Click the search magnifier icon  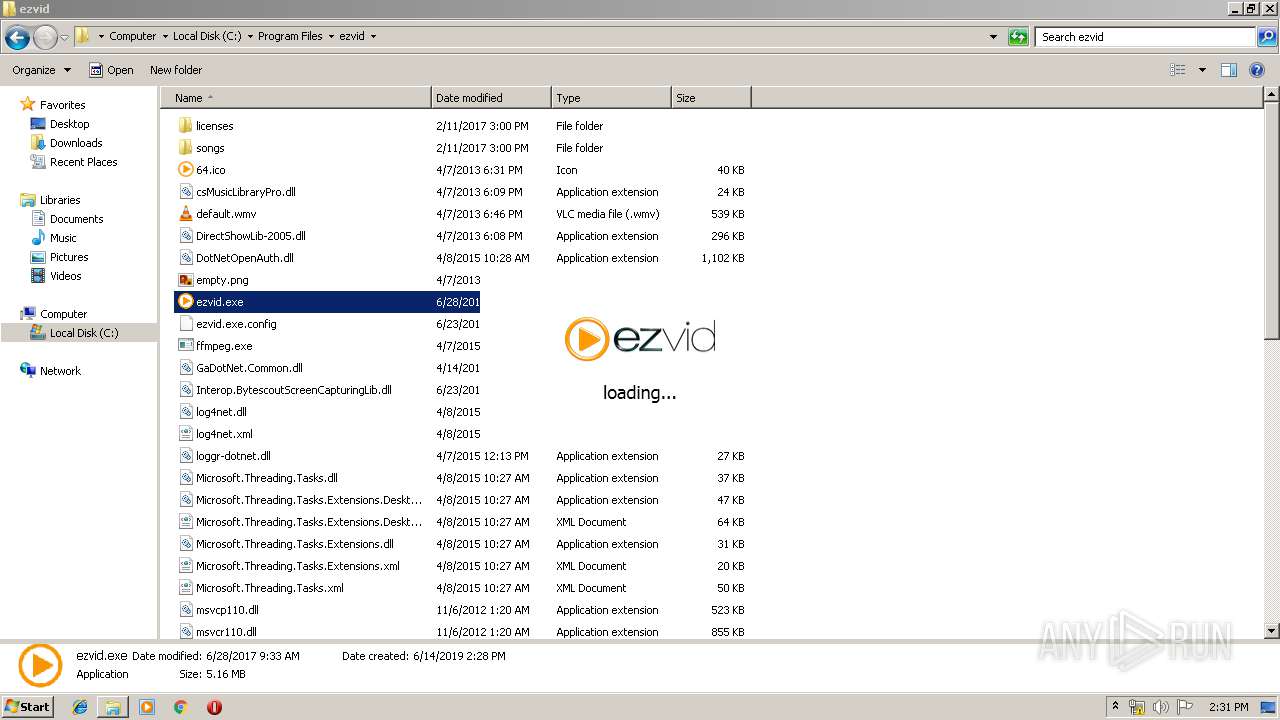tap(1266, 37)
